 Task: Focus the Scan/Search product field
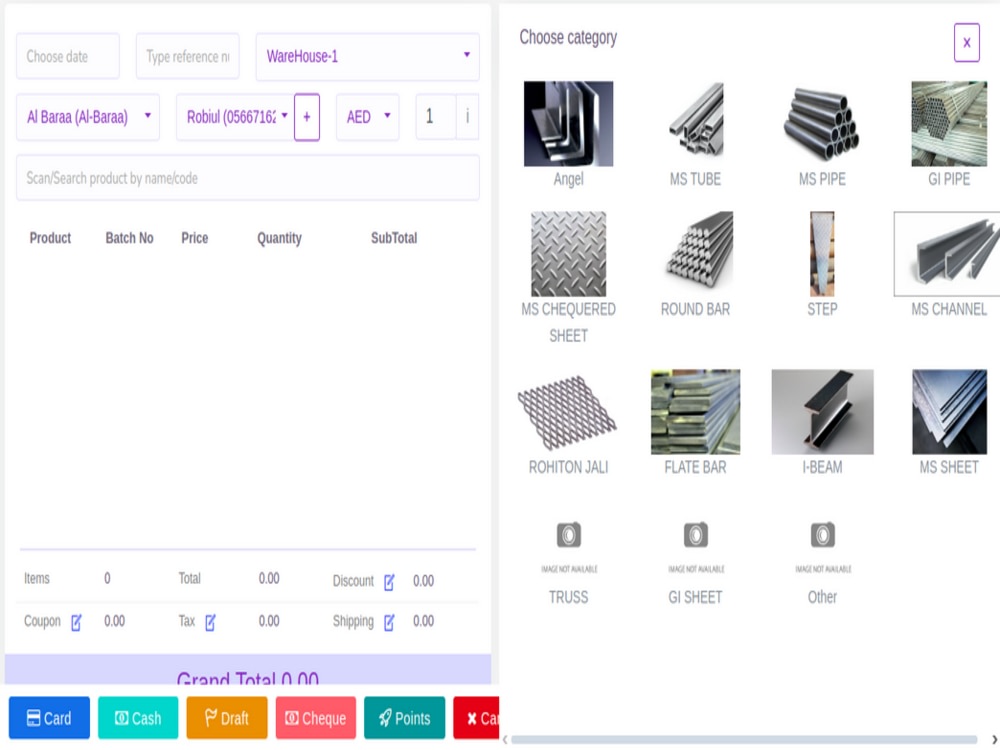[x=247, y=178]
